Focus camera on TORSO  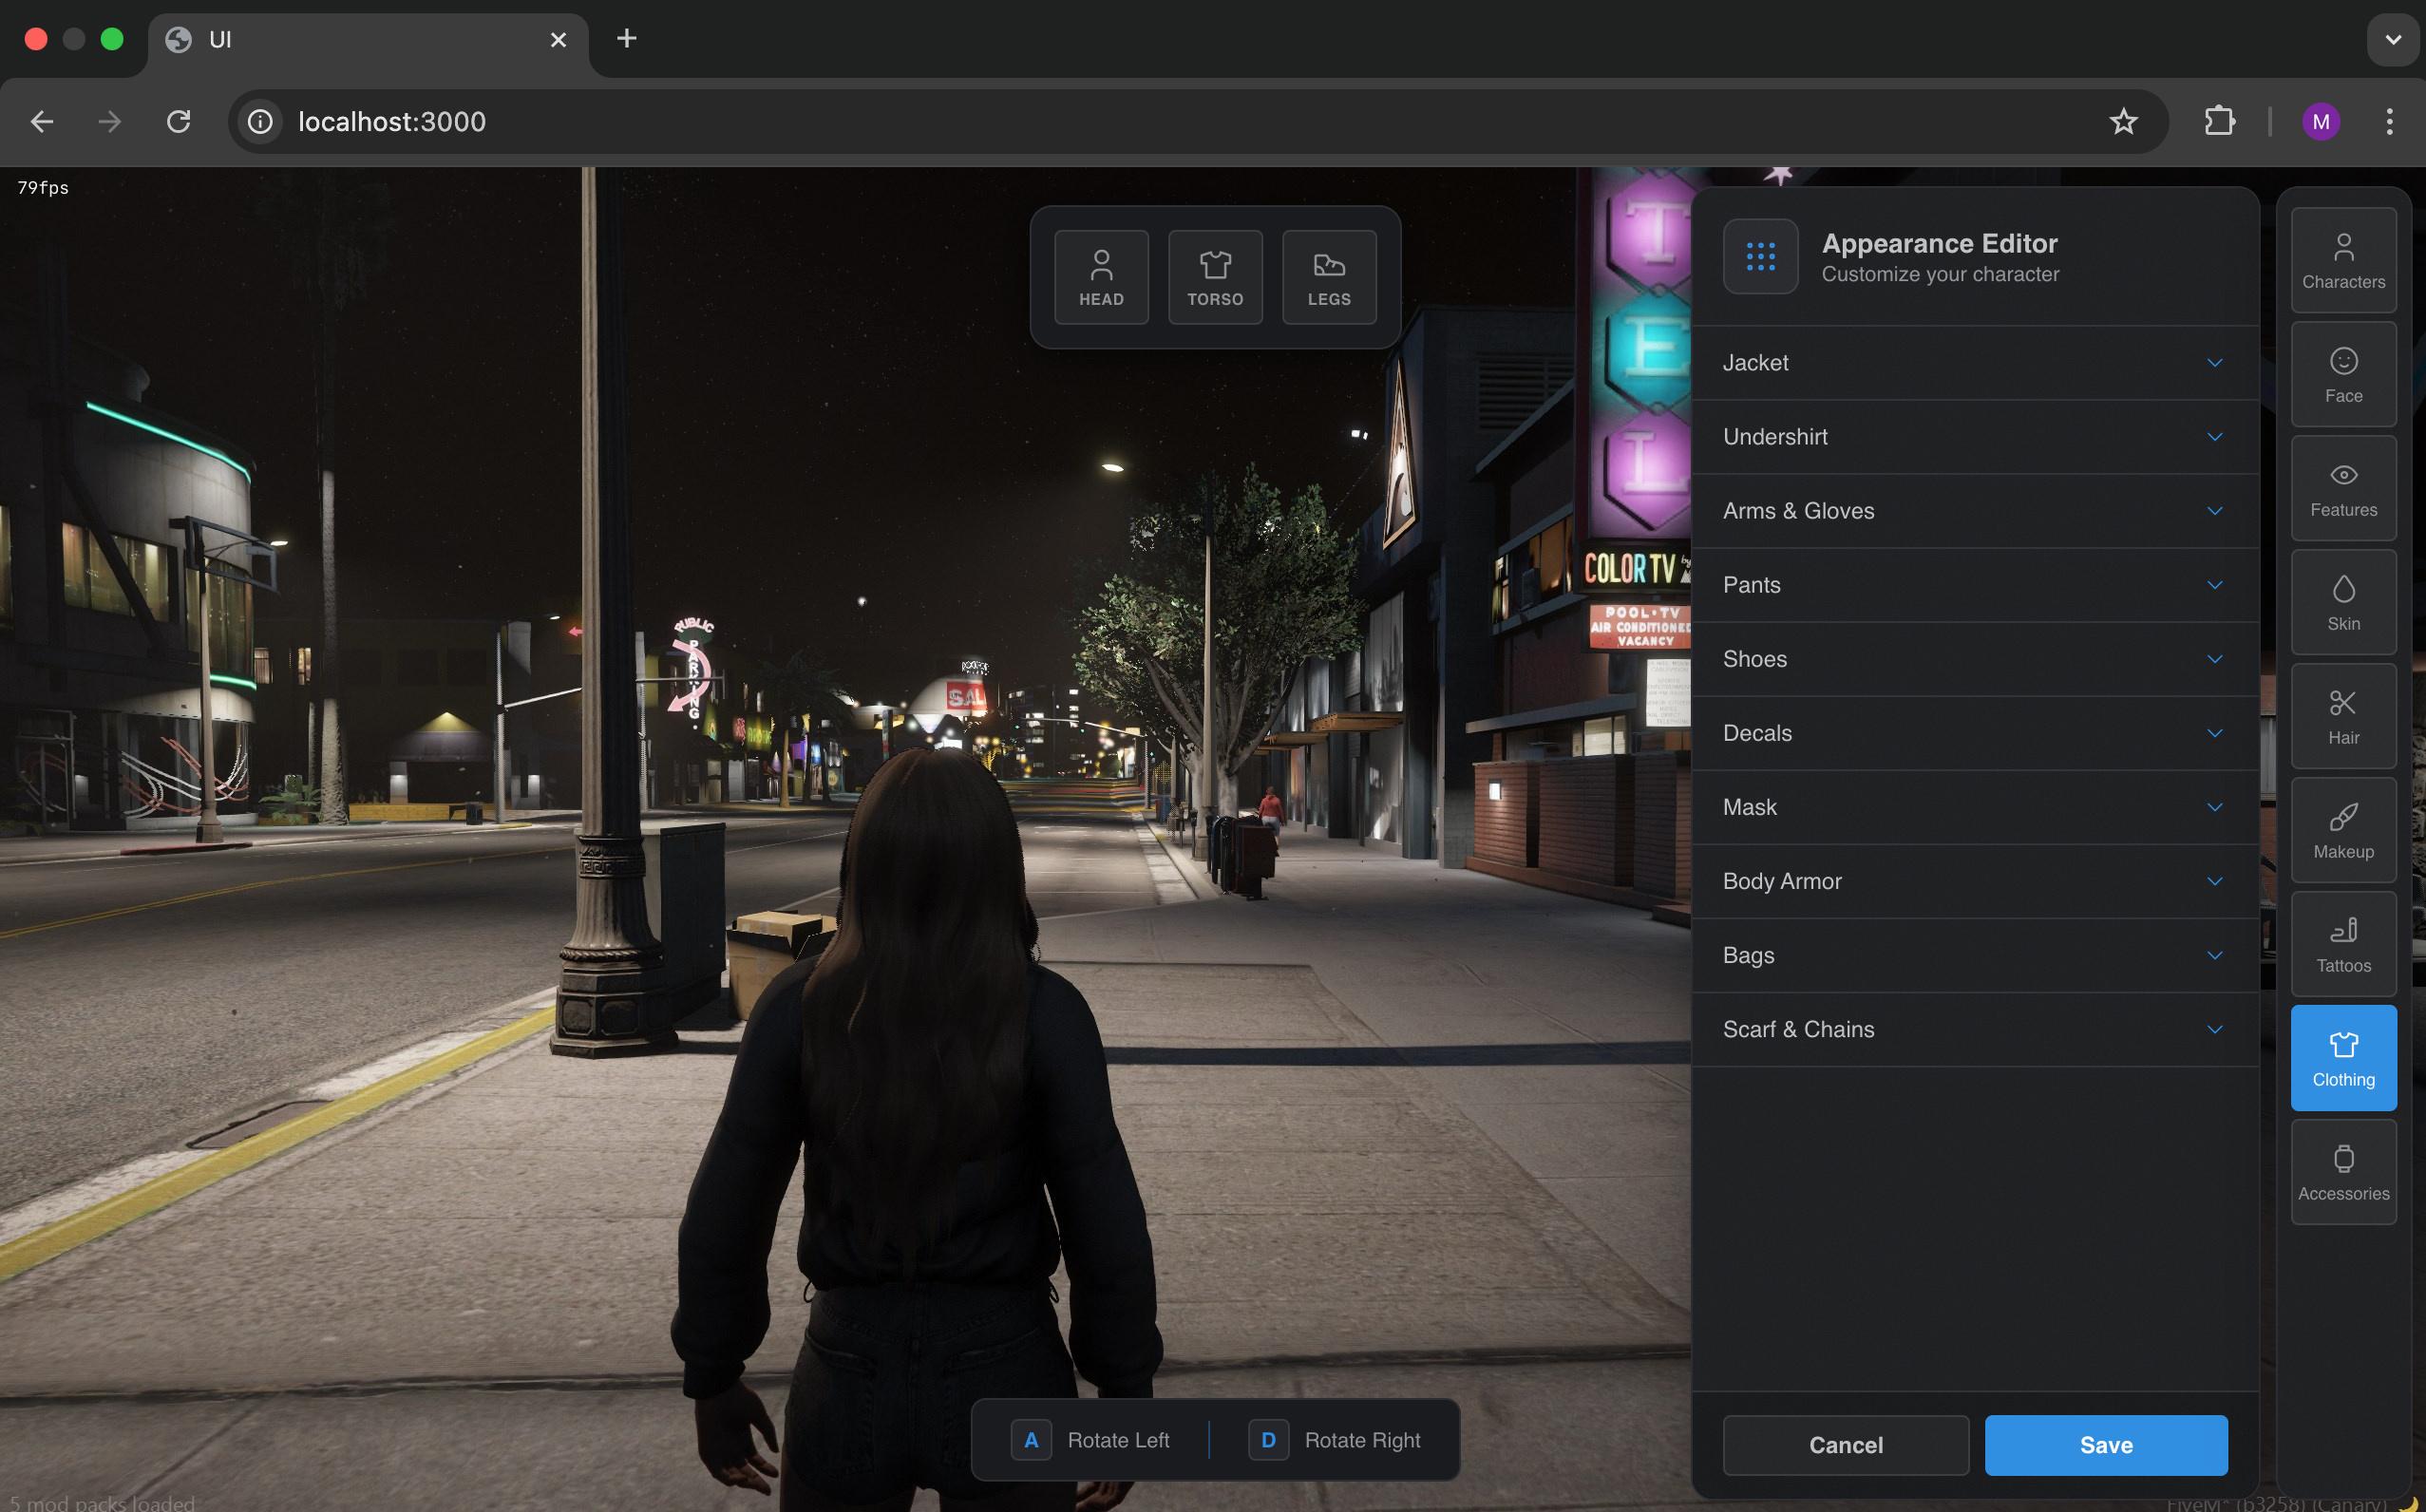pos(1215,278)
